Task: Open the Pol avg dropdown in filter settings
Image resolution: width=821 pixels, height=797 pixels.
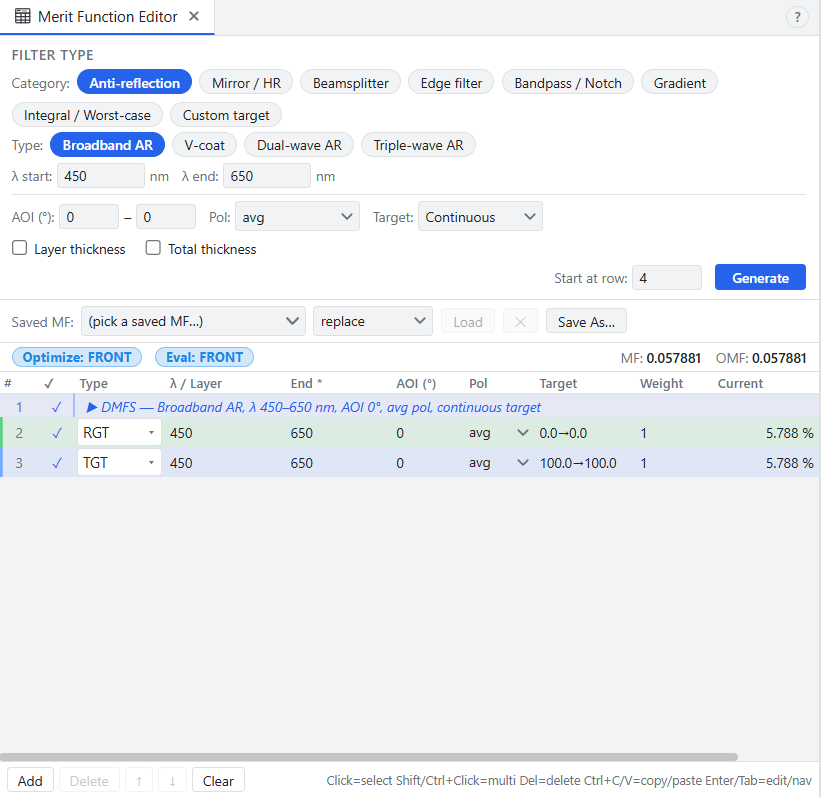Action: pos(297,216)
